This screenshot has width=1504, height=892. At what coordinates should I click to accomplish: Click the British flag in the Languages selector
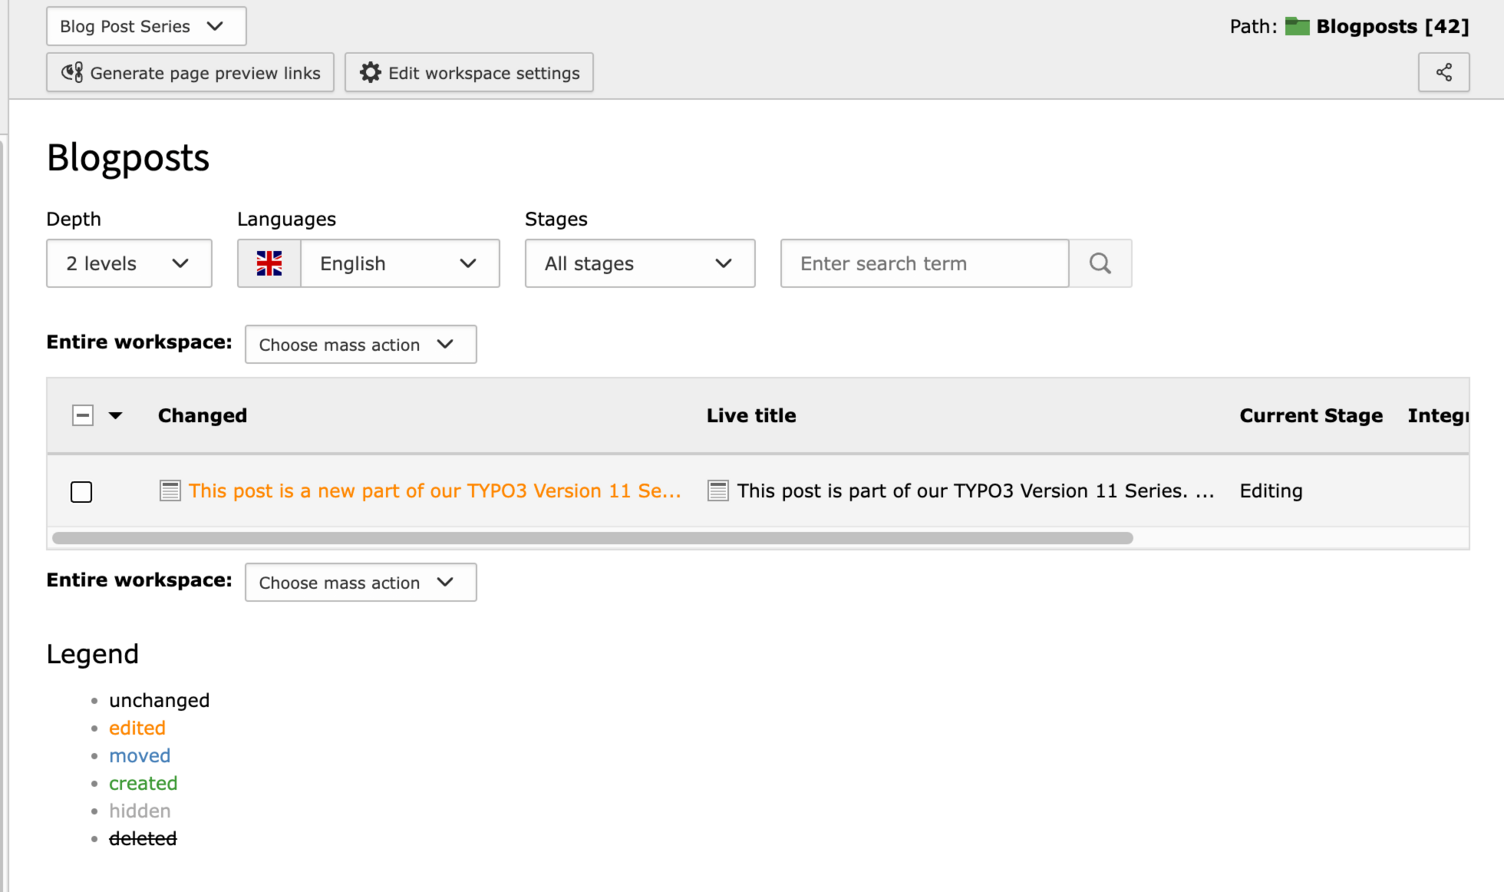(269, 263)
